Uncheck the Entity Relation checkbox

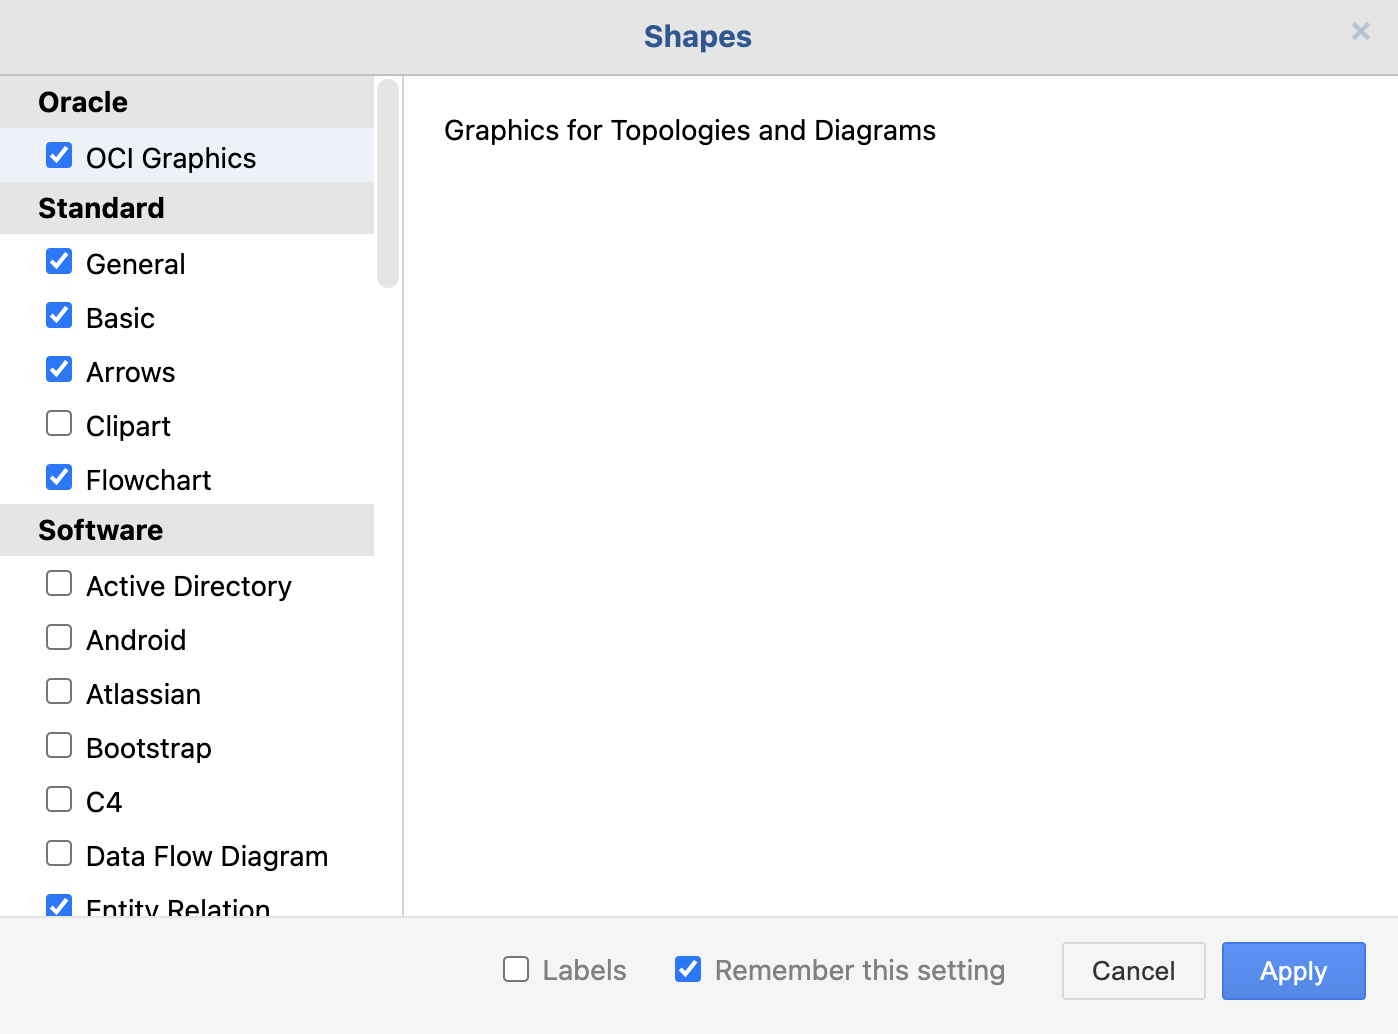click(59, 906)
